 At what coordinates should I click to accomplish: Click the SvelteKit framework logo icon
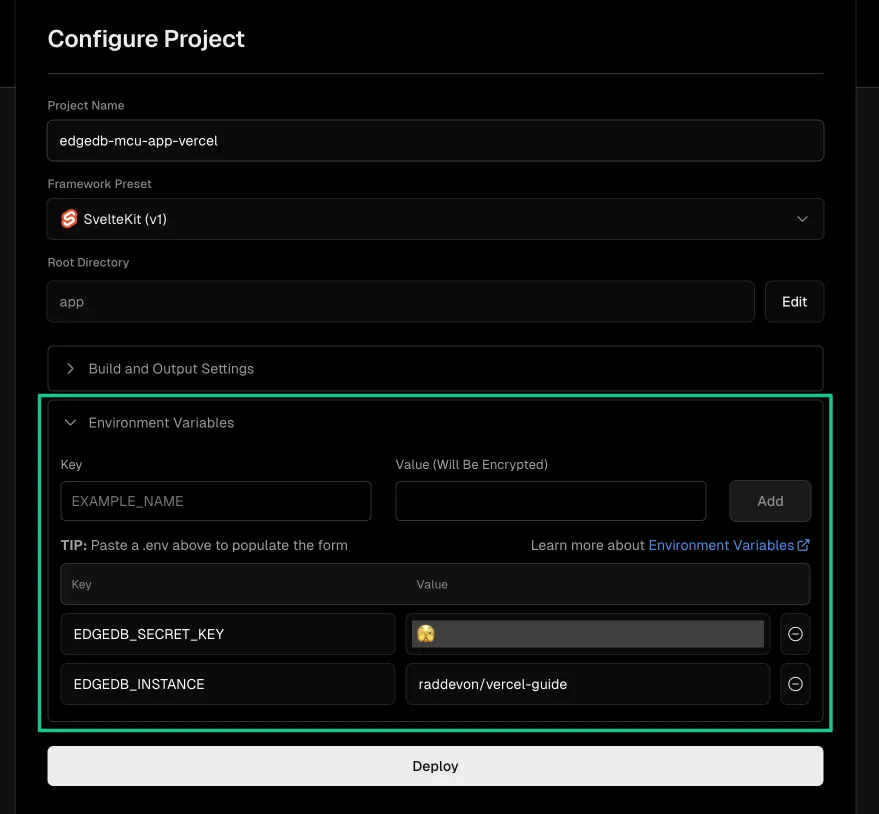pyautogui.click(x=67, y=218)
